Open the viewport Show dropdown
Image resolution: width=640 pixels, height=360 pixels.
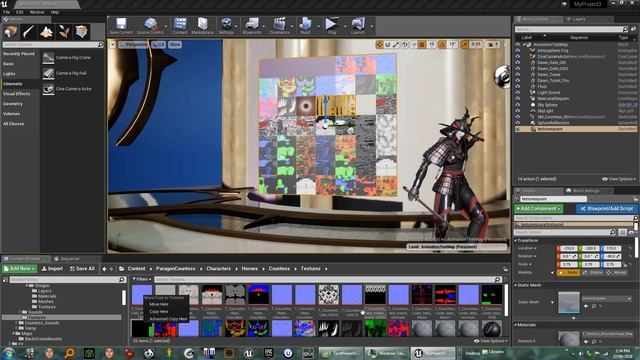[x=175, y=44]
